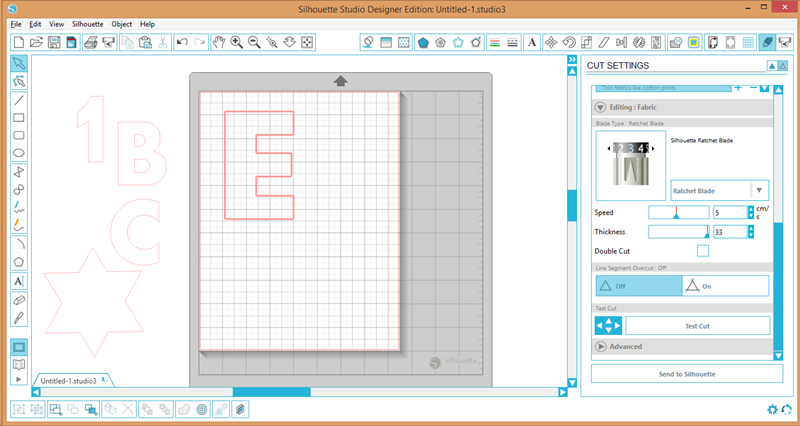This screenshot has width=800, height=426.
Task: Click Send to Silhouette button
Action: (x=687, y=374)
